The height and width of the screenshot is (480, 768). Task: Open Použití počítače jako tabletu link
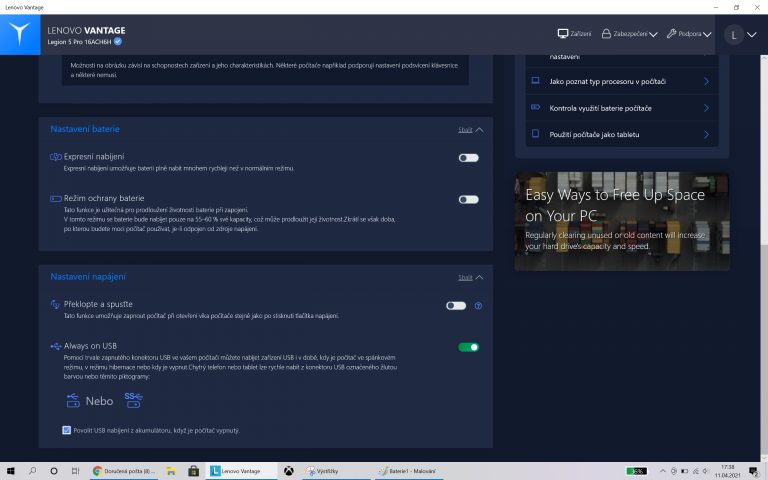(x=620, y=134)
